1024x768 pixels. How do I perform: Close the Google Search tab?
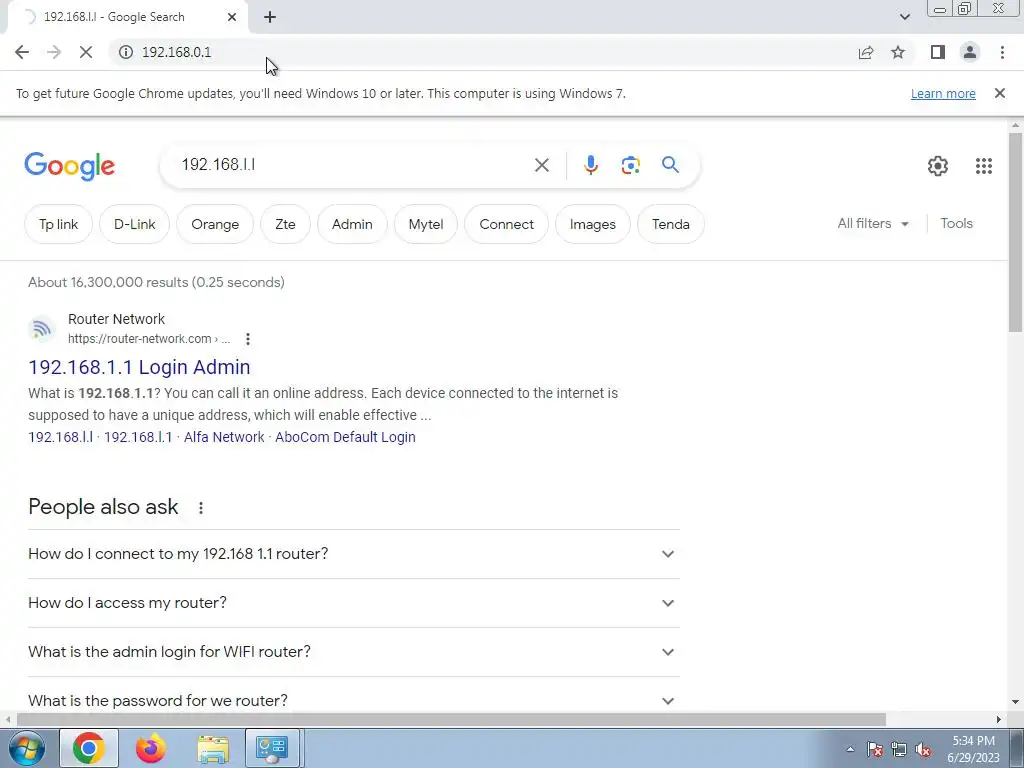pos(232,17)
